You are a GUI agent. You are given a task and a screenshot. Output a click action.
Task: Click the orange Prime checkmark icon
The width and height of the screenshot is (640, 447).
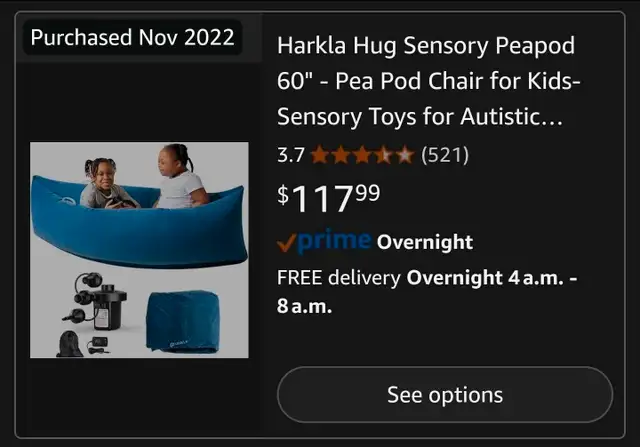(x=286, y=243)
